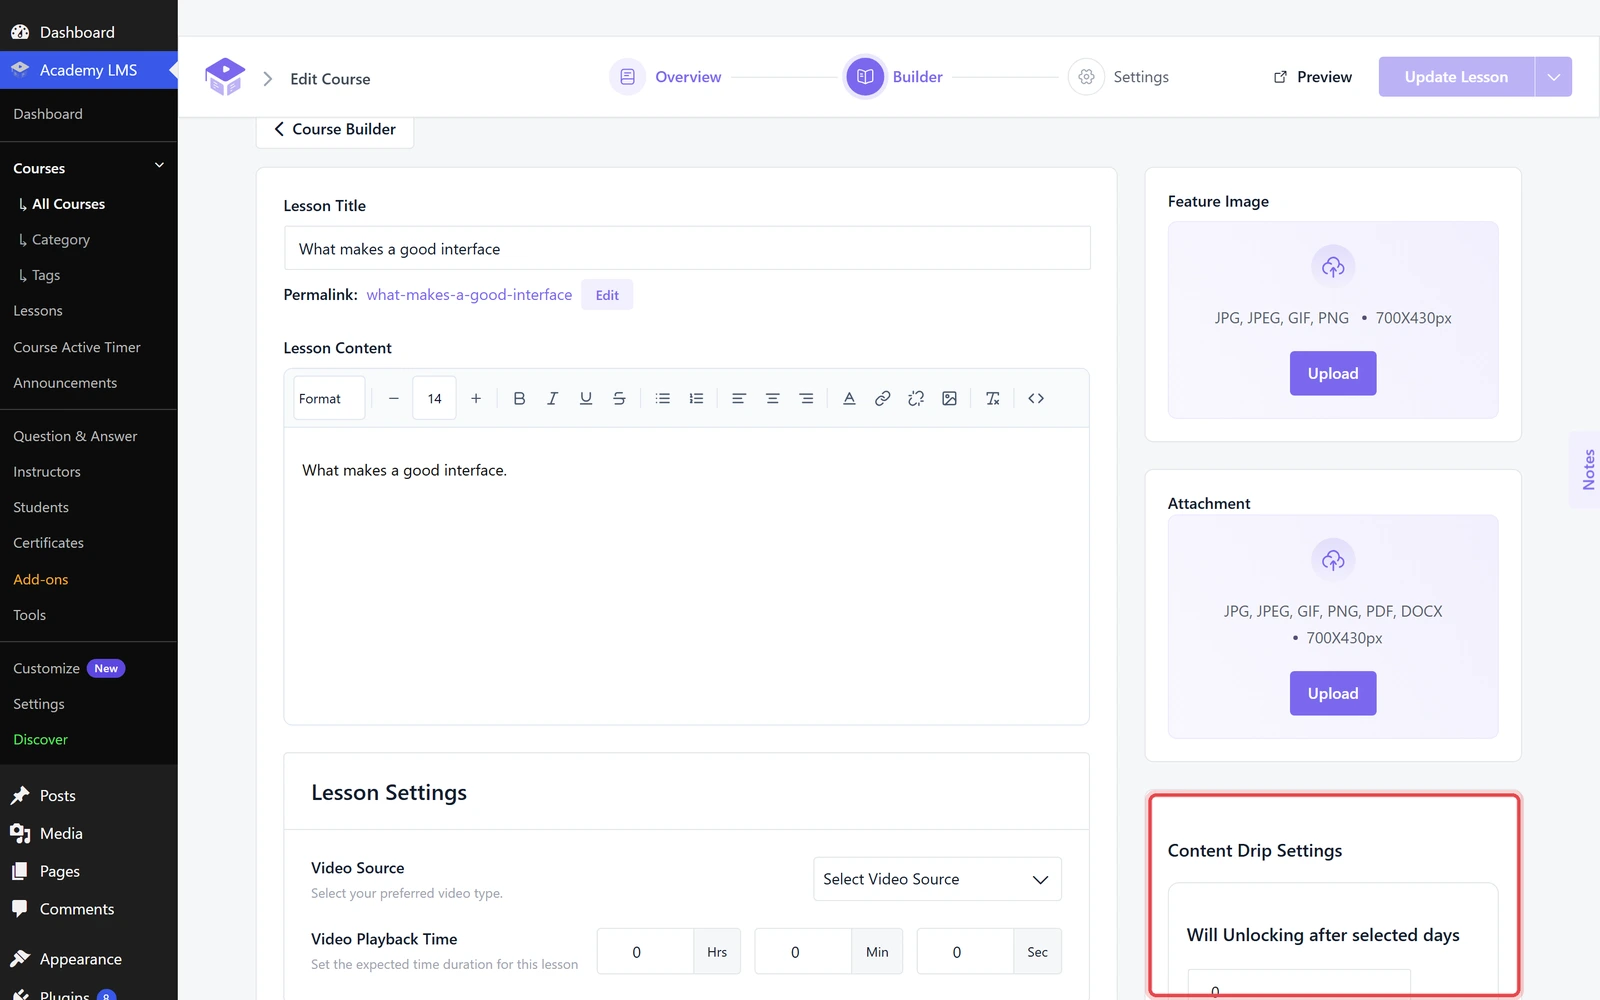Viewport: 1600px width, 1000px height.
Task: Insert a bulleted list
Action: (662, 398)
